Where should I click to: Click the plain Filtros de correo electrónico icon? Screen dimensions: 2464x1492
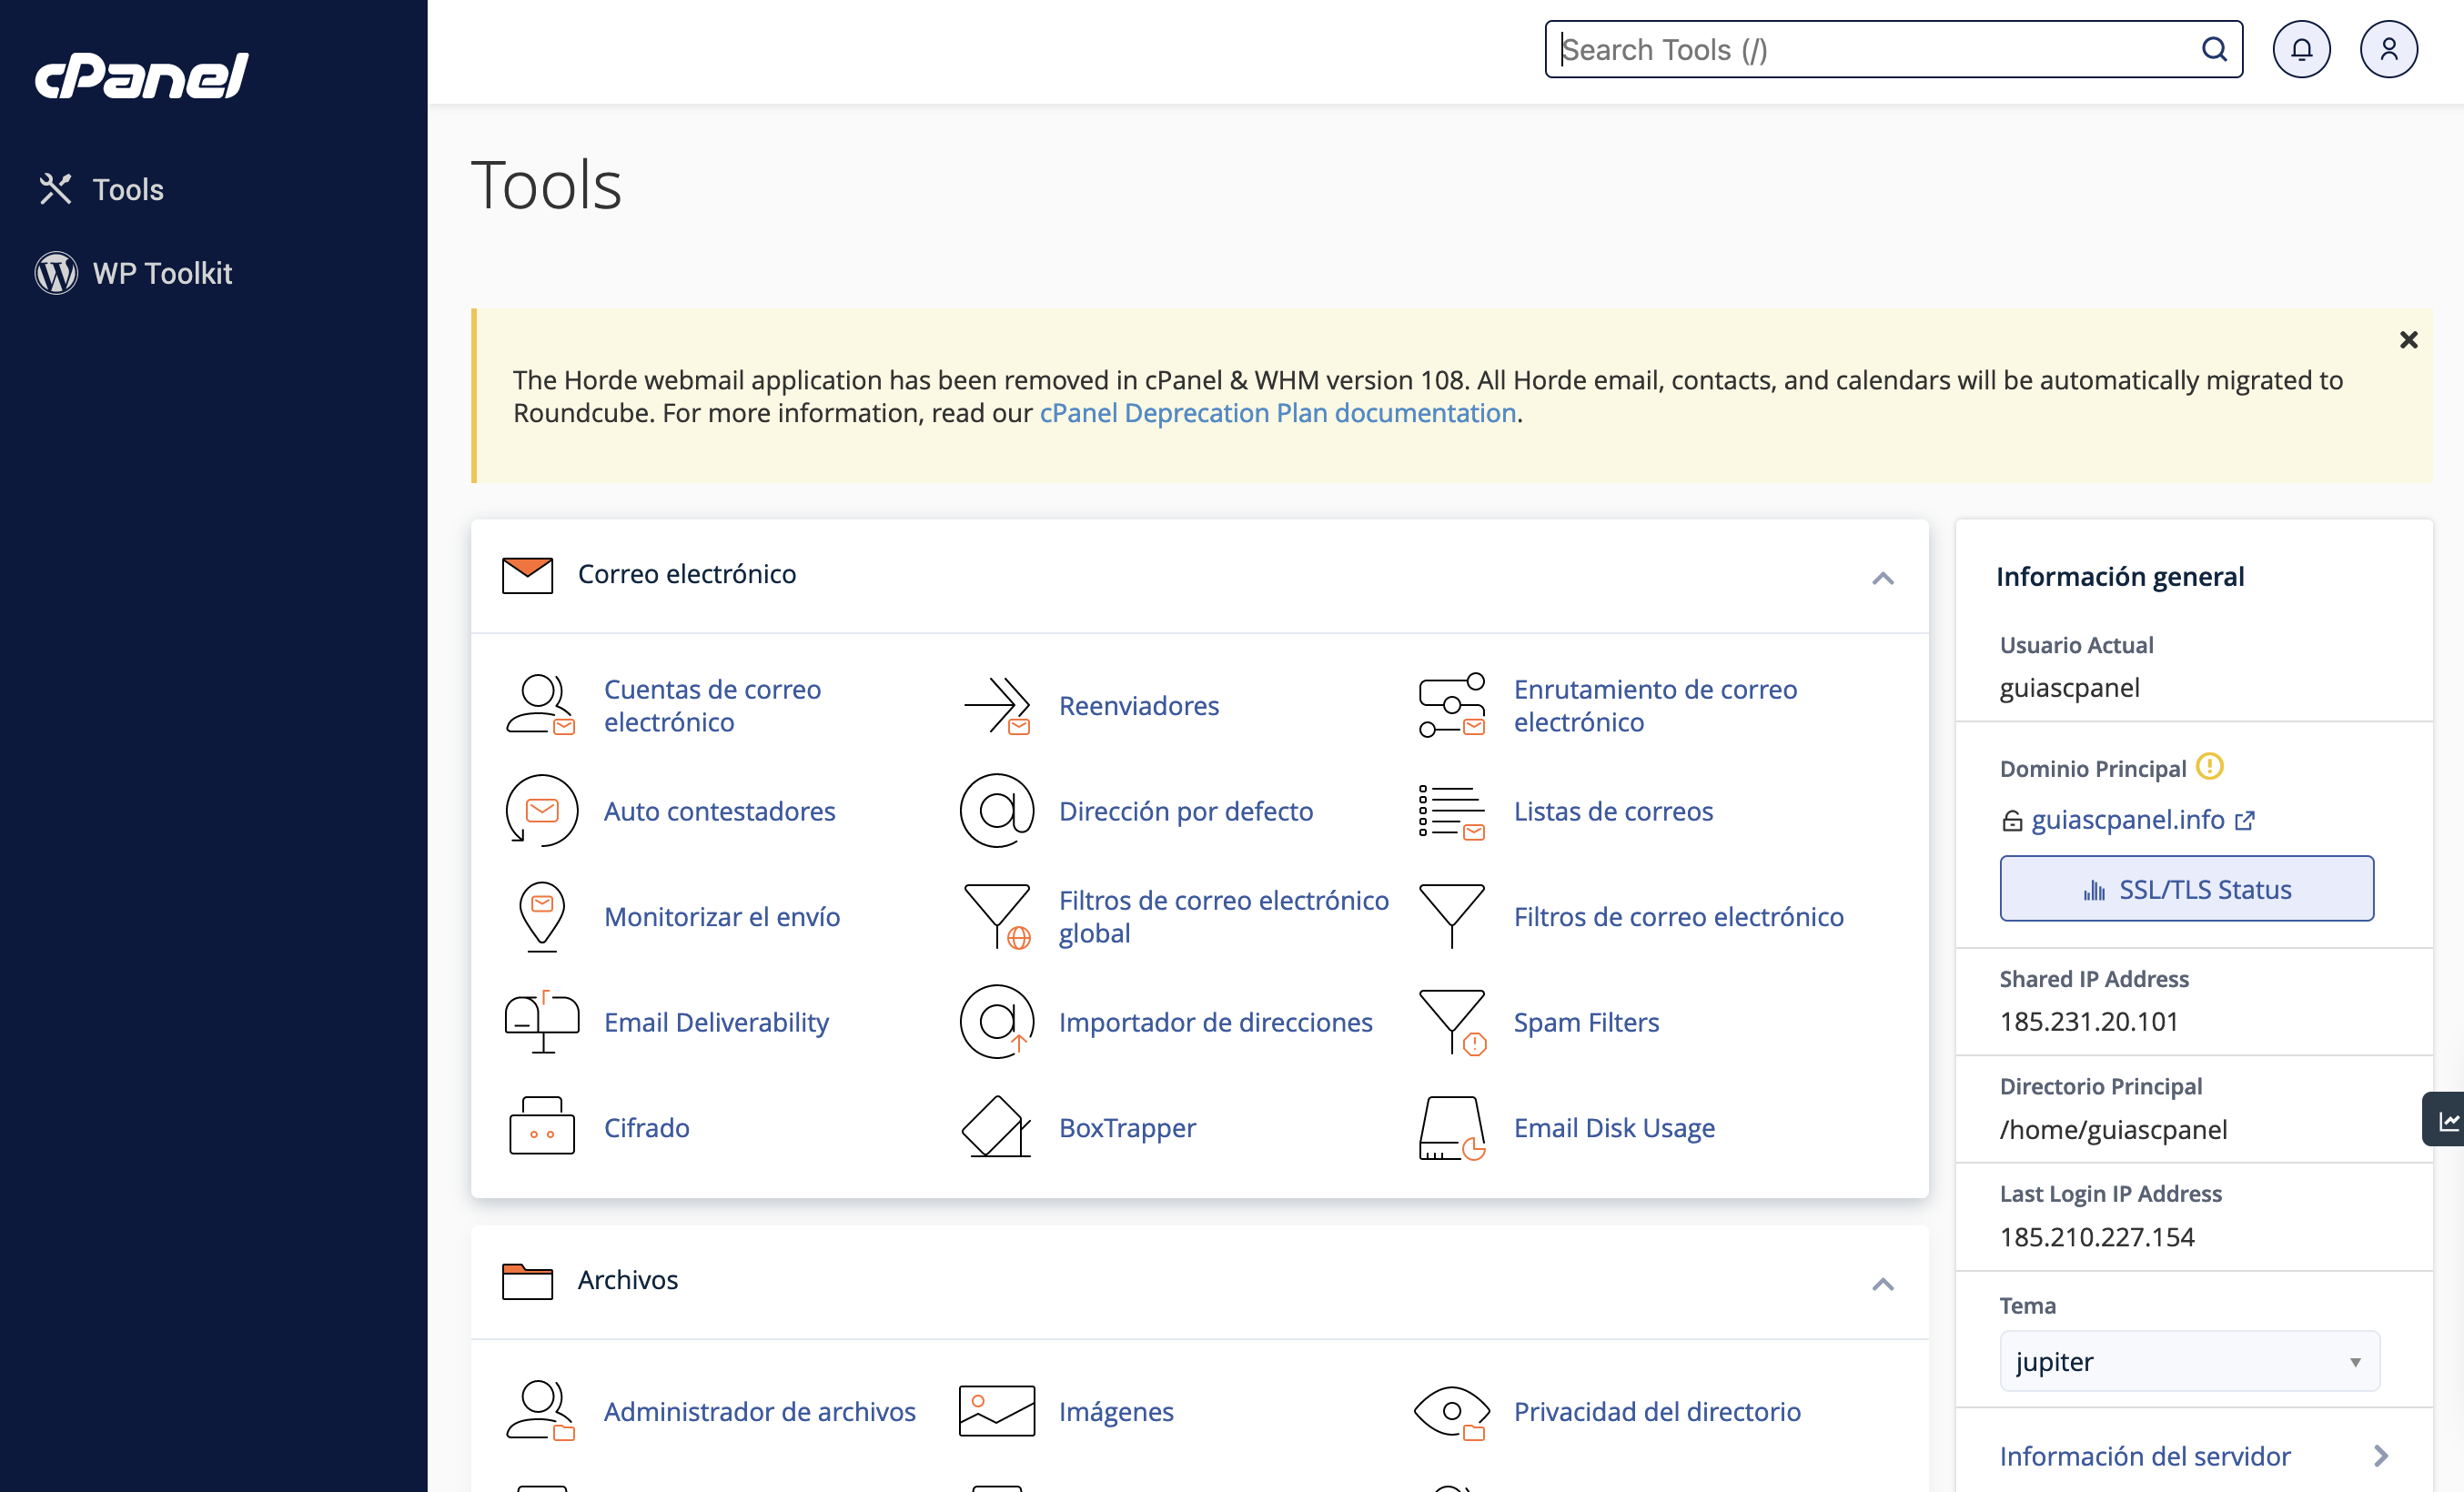click(1451, 916)
